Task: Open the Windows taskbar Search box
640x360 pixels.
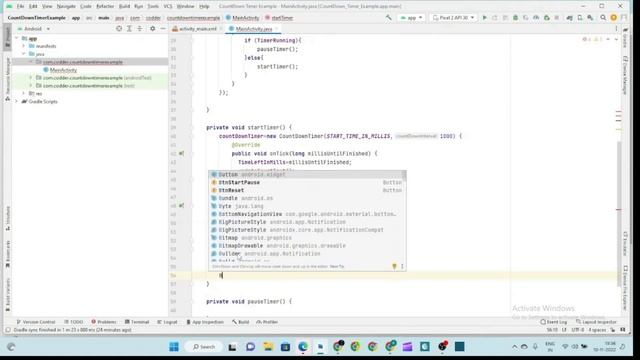Action: click(204, 347)
